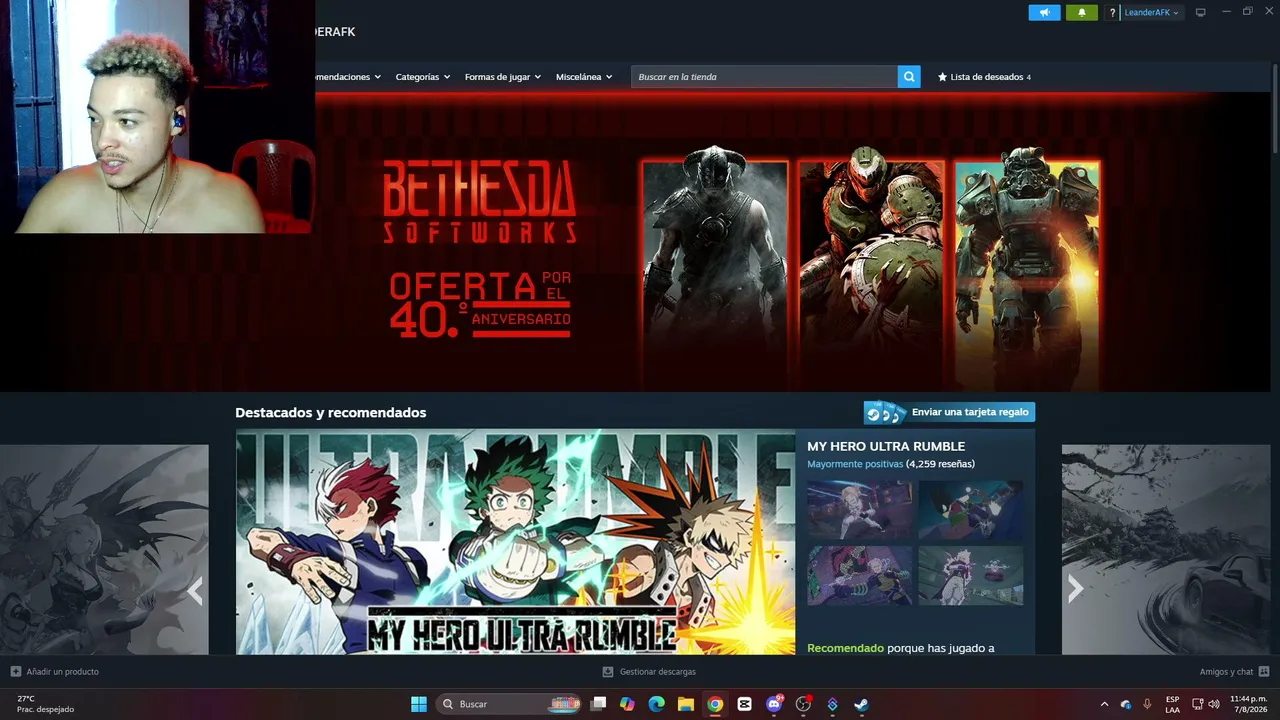1280x720 pixels.
Task: Open the greyed-out previous game capsule with the winged character
Action: (104, 550)
